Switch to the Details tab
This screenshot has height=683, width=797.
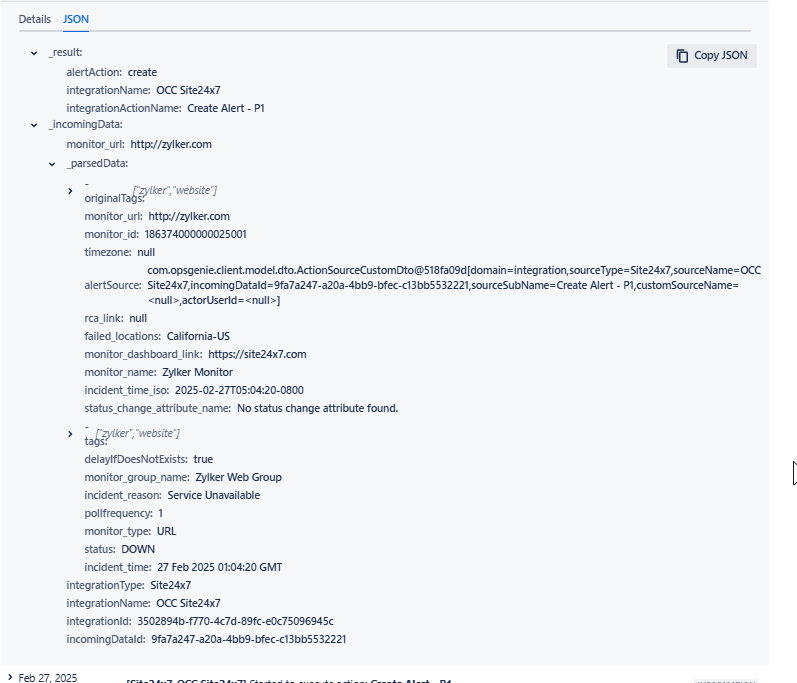tap(35, 19)
